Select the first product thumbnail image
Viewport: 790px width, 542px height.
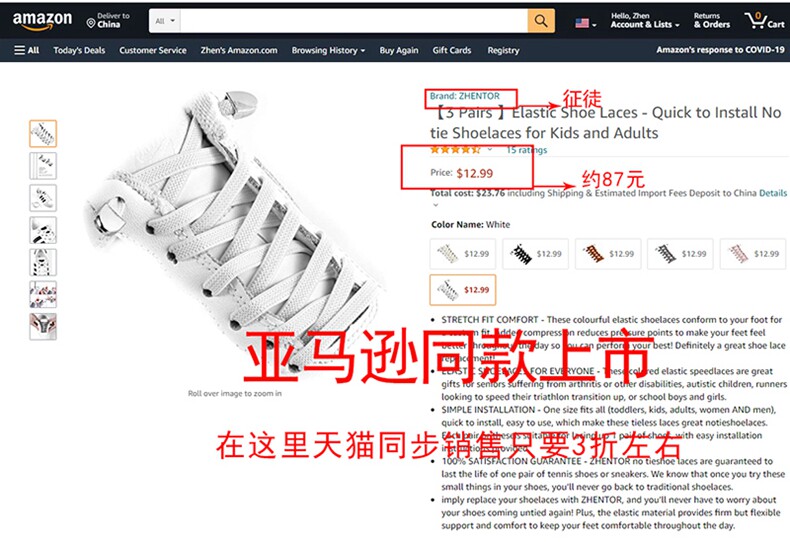point(43,133)
